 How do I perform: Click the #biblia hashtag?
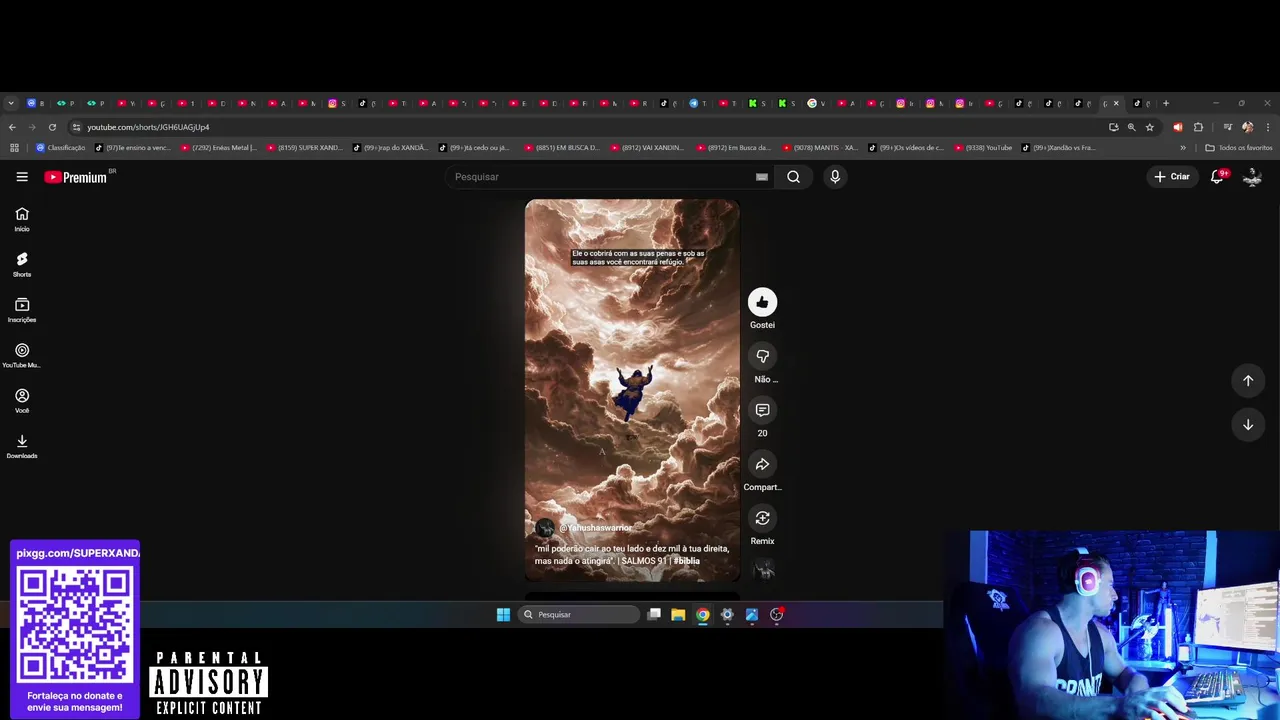[687, 561]
